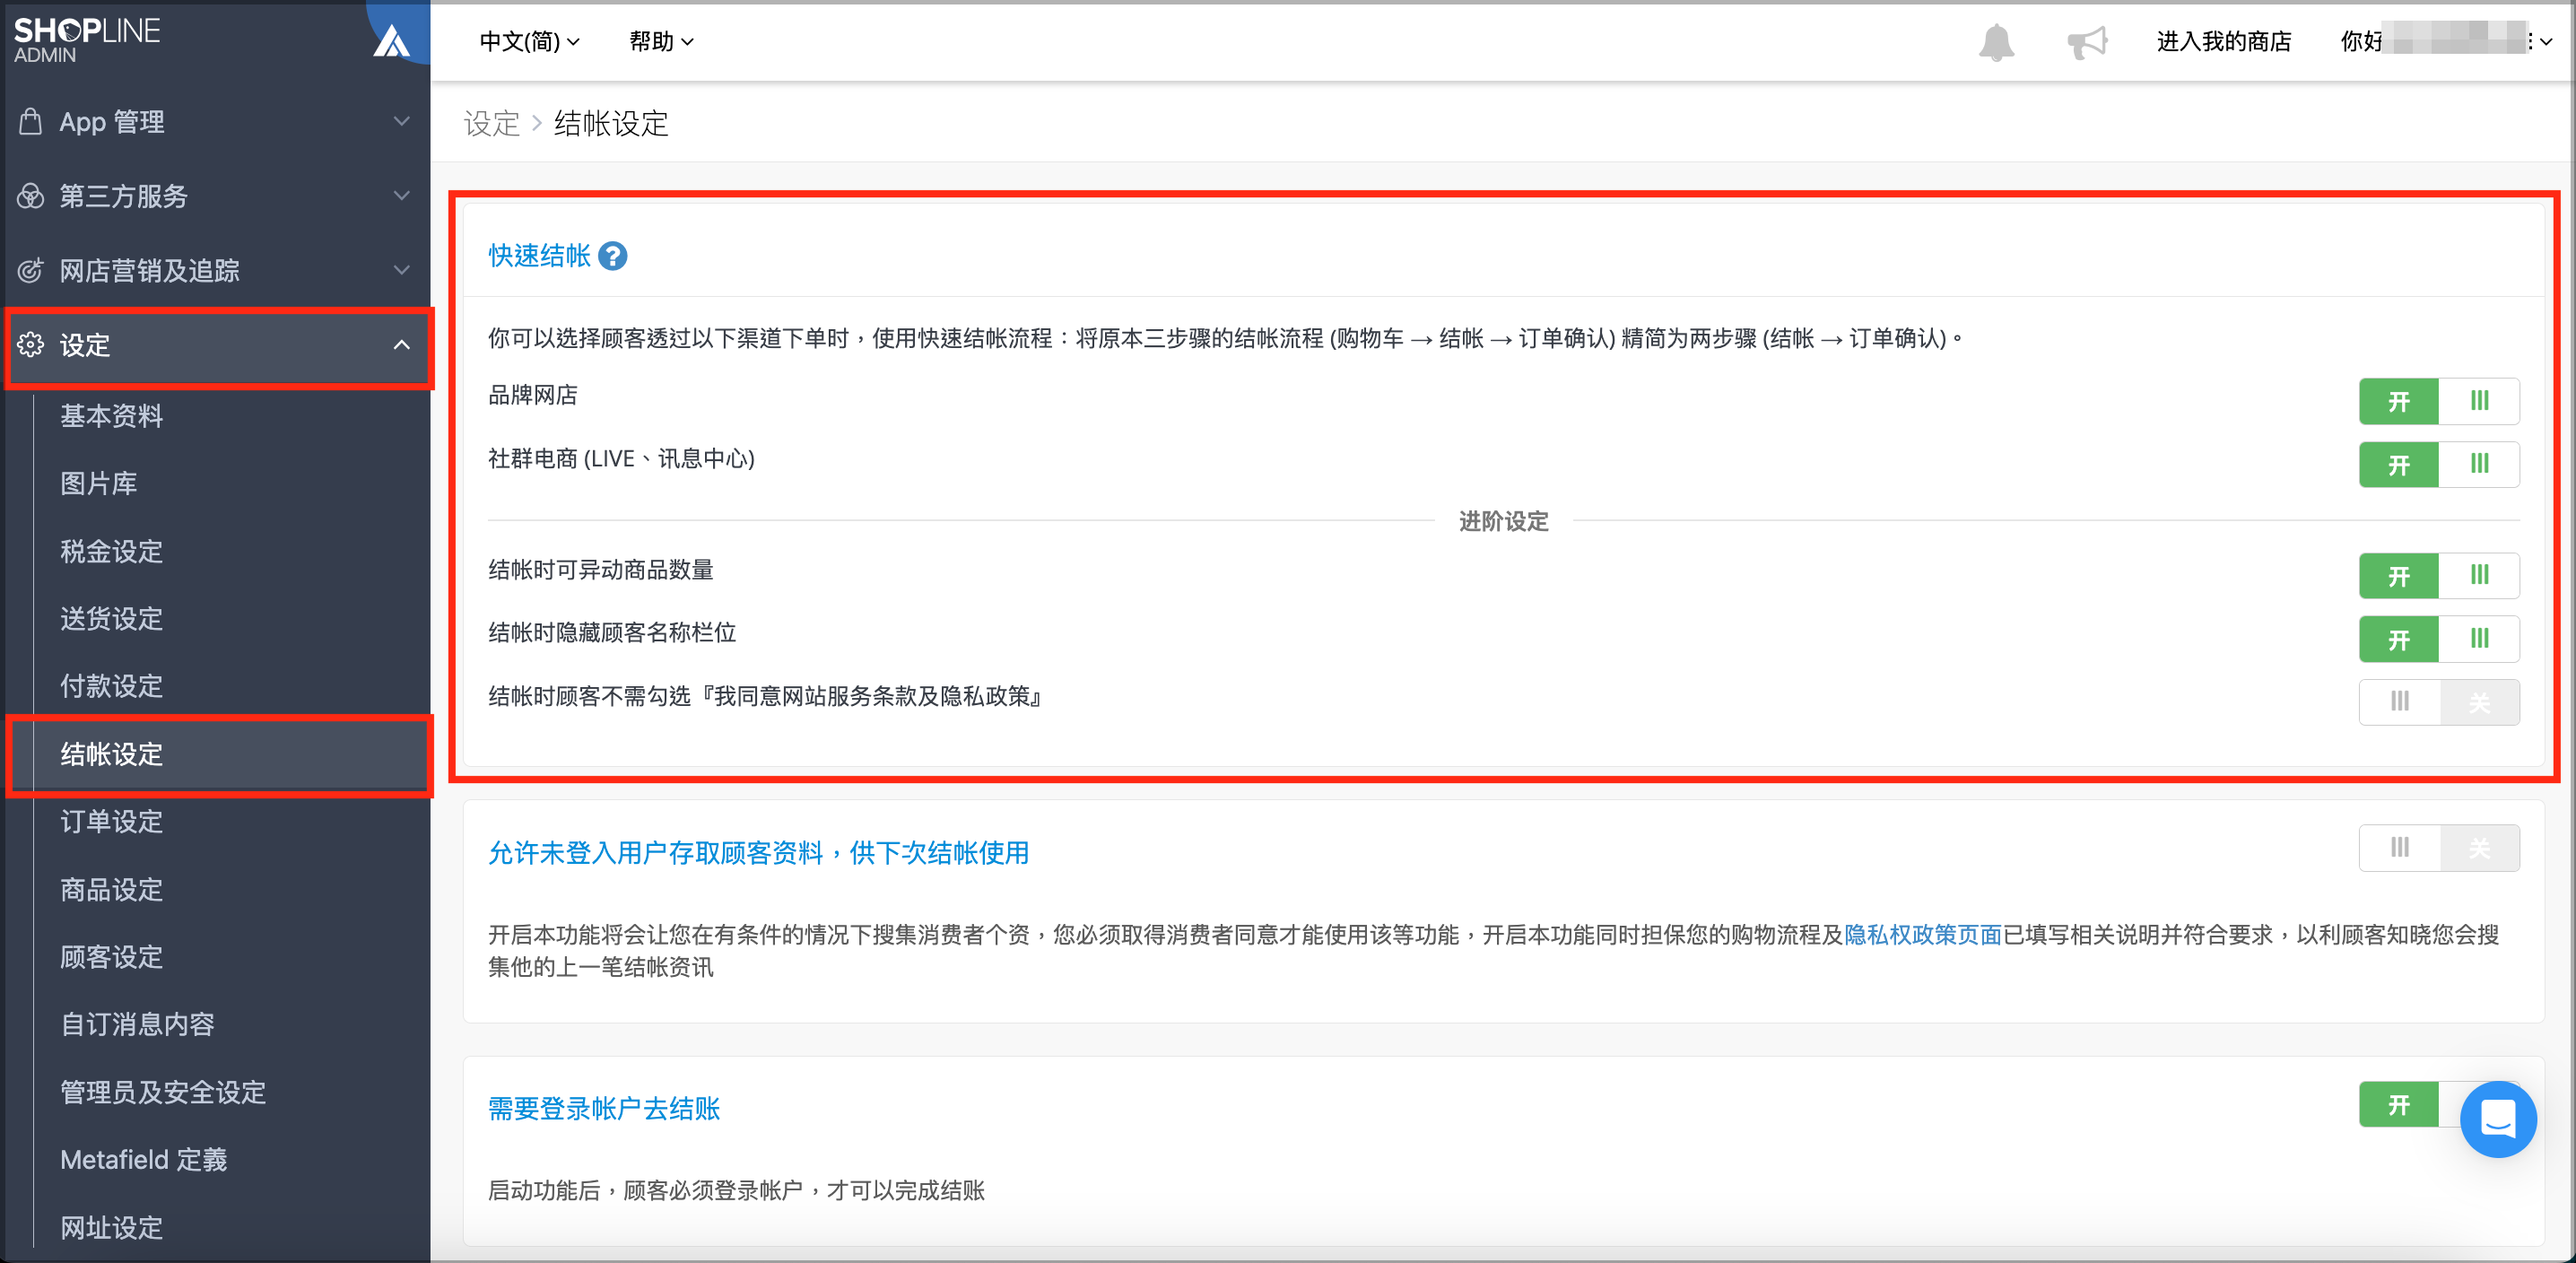Toggle 结帐时可异动商品数量 switch
Image resolution: width=2576 pixels, height=1263 pixels.
2438,575
